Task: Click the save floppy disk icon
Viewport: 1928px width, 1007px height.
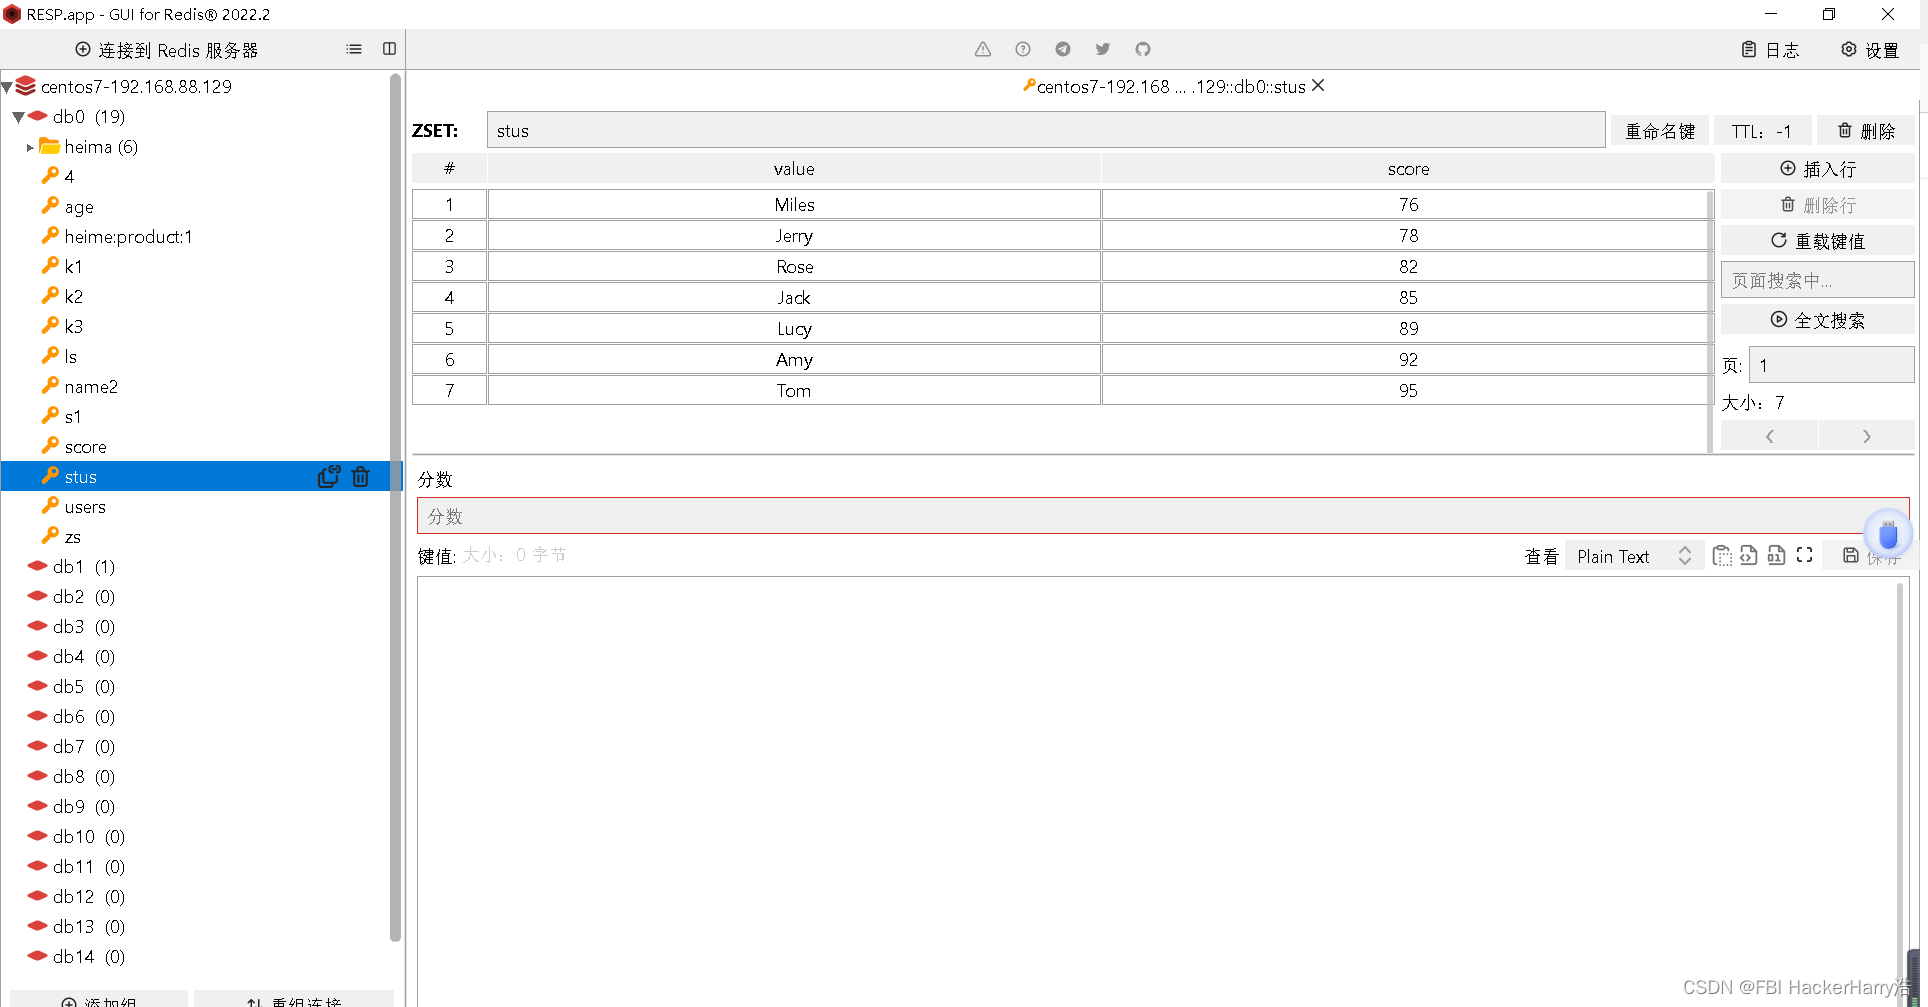Action: pos(1851,555)
